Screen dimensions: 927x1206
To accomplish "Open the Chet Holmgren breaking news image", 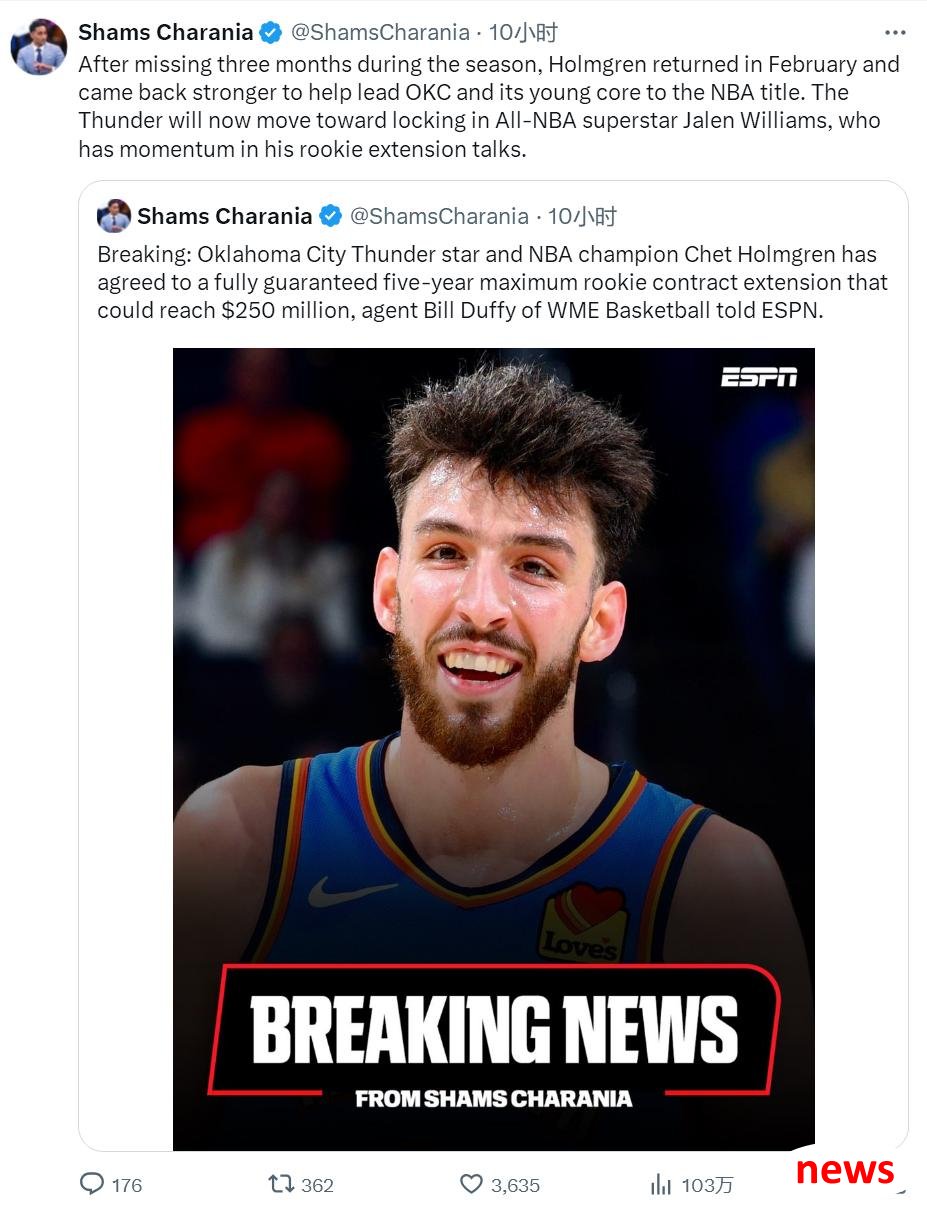I will point(494,749).
